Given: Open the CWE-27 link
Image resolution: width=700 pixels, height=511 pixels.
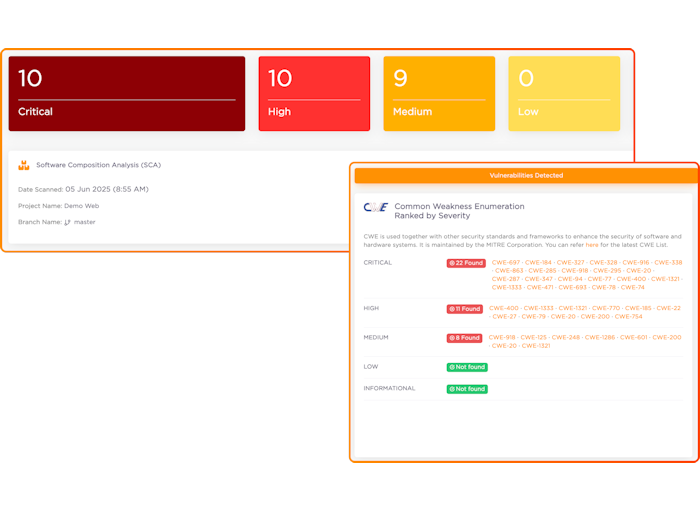Looking at the screenshot, I should pyautogui.click(x=504, y=316).
